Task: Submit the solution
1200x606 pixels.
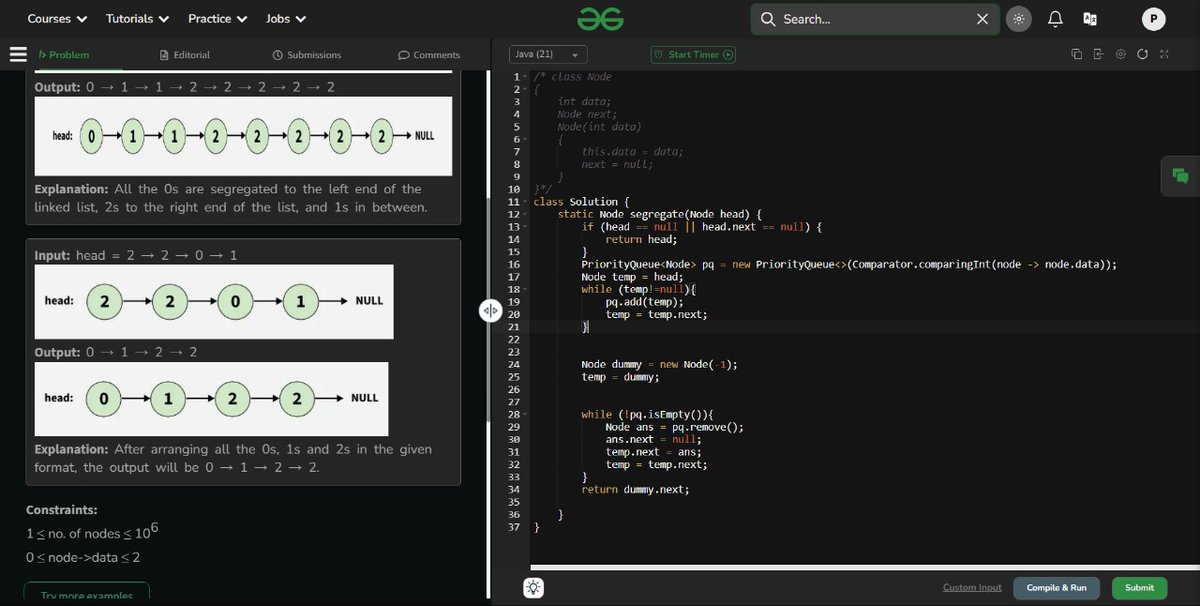Action: (1139, 588)
